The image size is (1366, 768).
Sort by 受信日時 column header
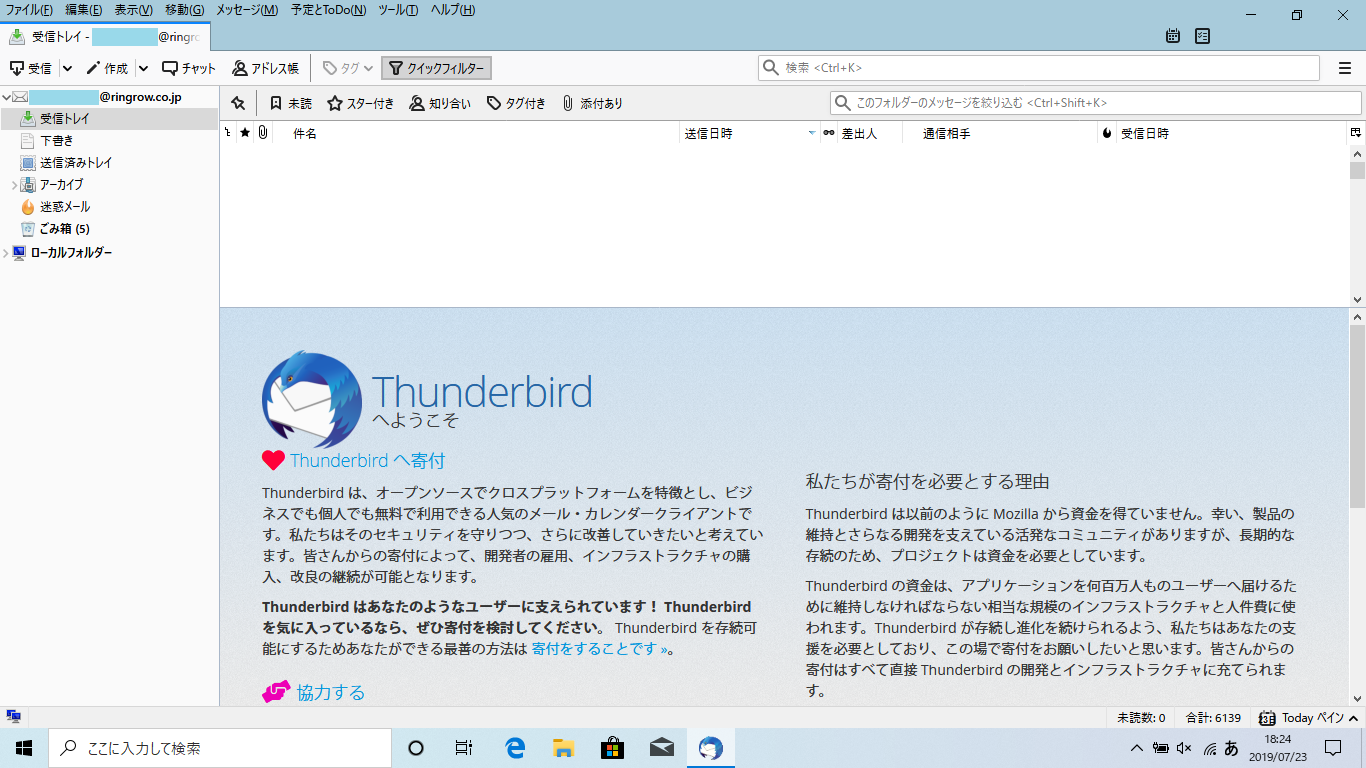1230,133
